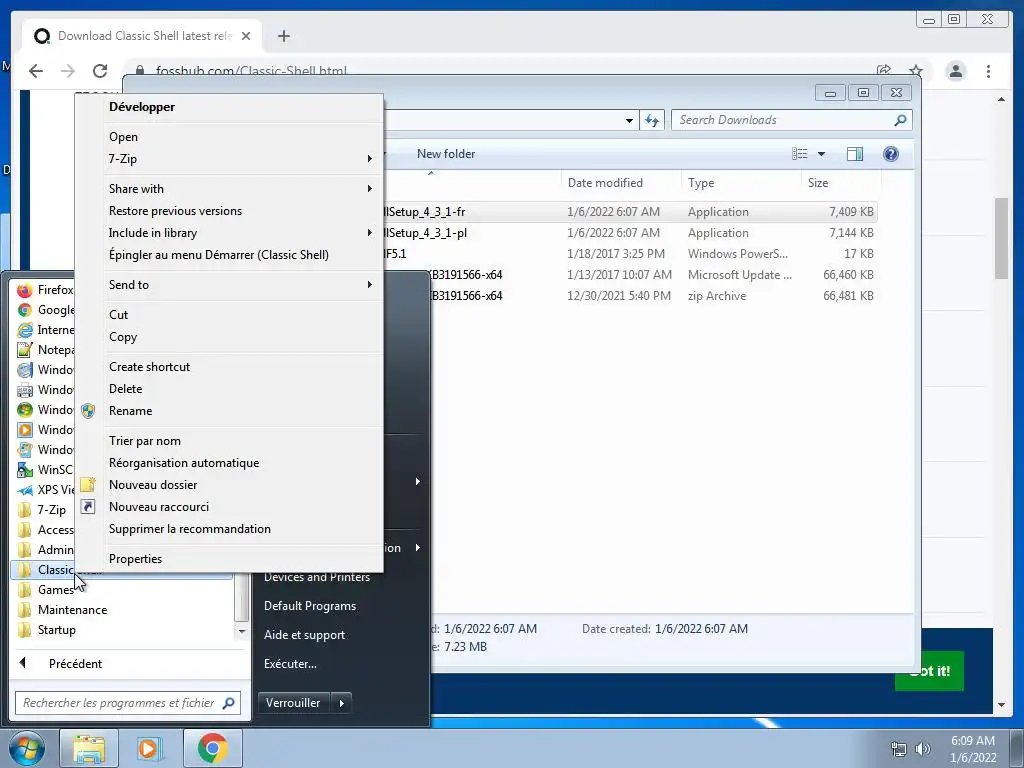Image resolution: width=1024 pixels, height=768 pixels.
Task: Click the Verrouiller button
Action: [x=293, y=703]
